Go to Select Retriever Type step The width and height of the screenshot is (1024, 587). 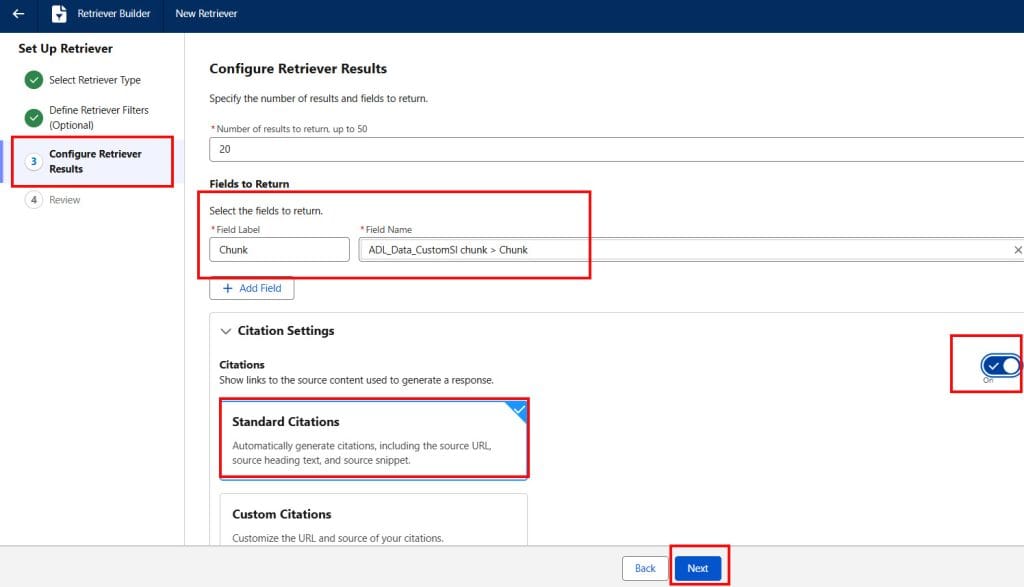(x=95, y=80)
